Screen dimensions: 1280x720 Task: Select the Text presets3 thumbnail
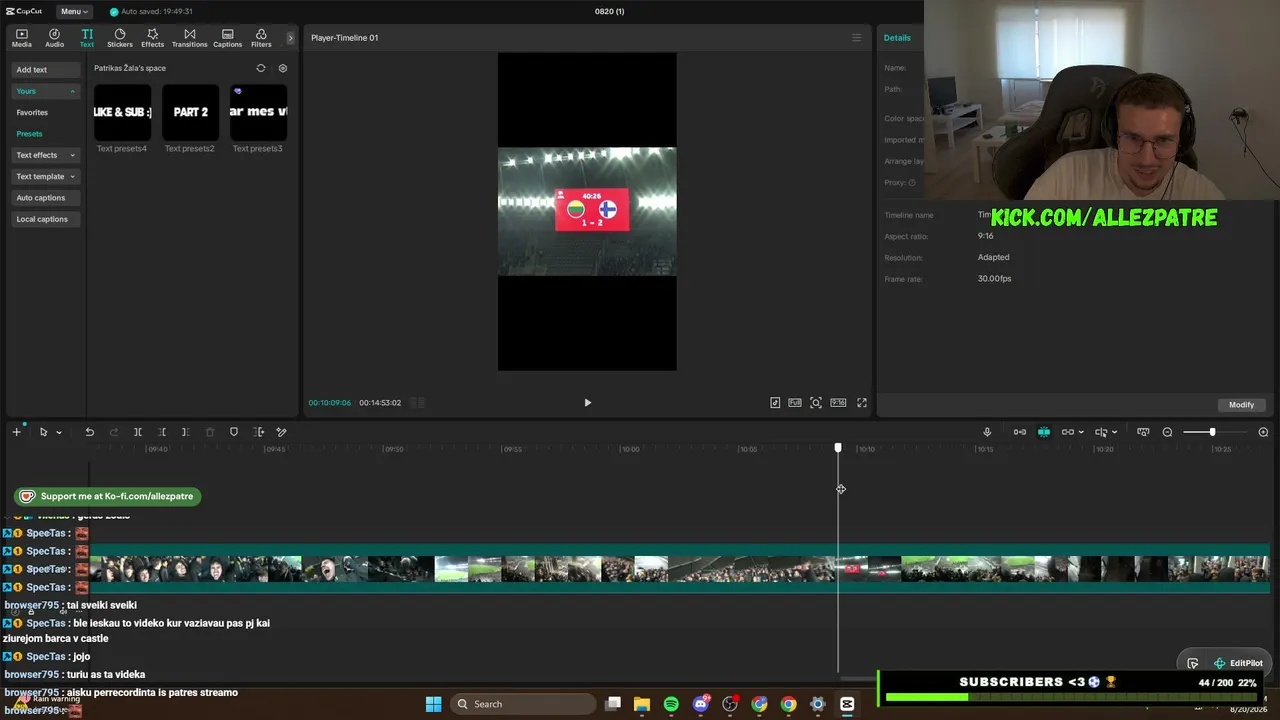(258, 112)
